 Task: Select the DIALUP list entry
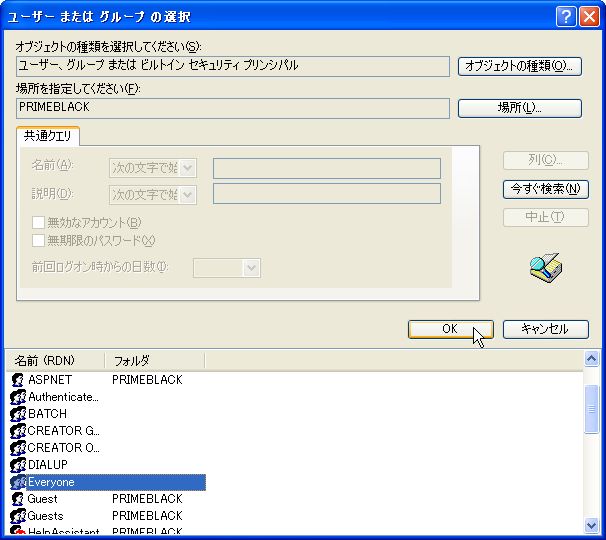48,465
